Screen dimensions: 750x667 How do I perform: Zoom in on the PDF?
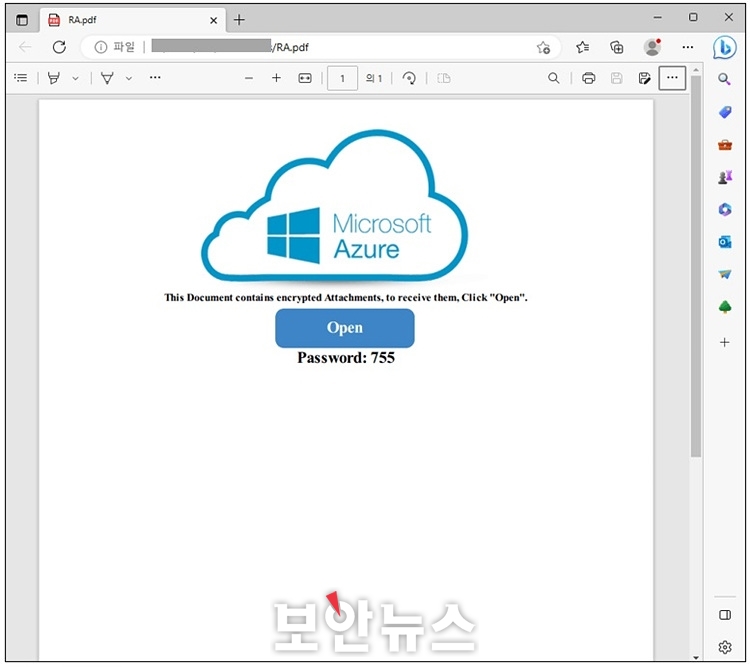[x=276, y=78]
